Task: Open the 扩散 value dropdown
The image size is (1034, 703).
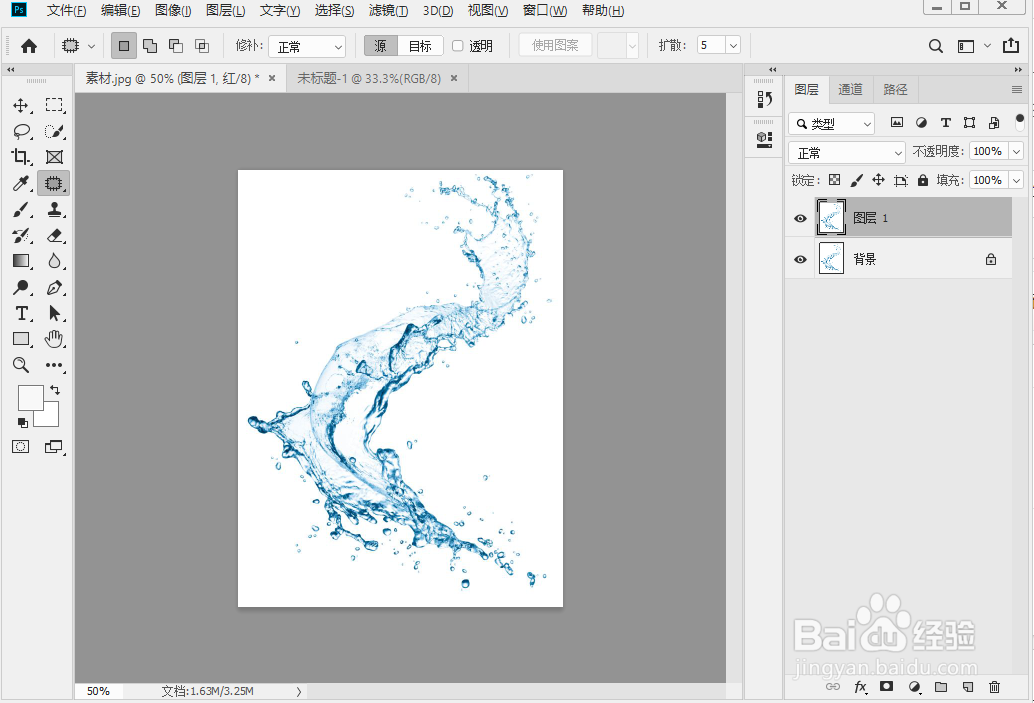Action: pyautogui.click(x=733, y=46)
